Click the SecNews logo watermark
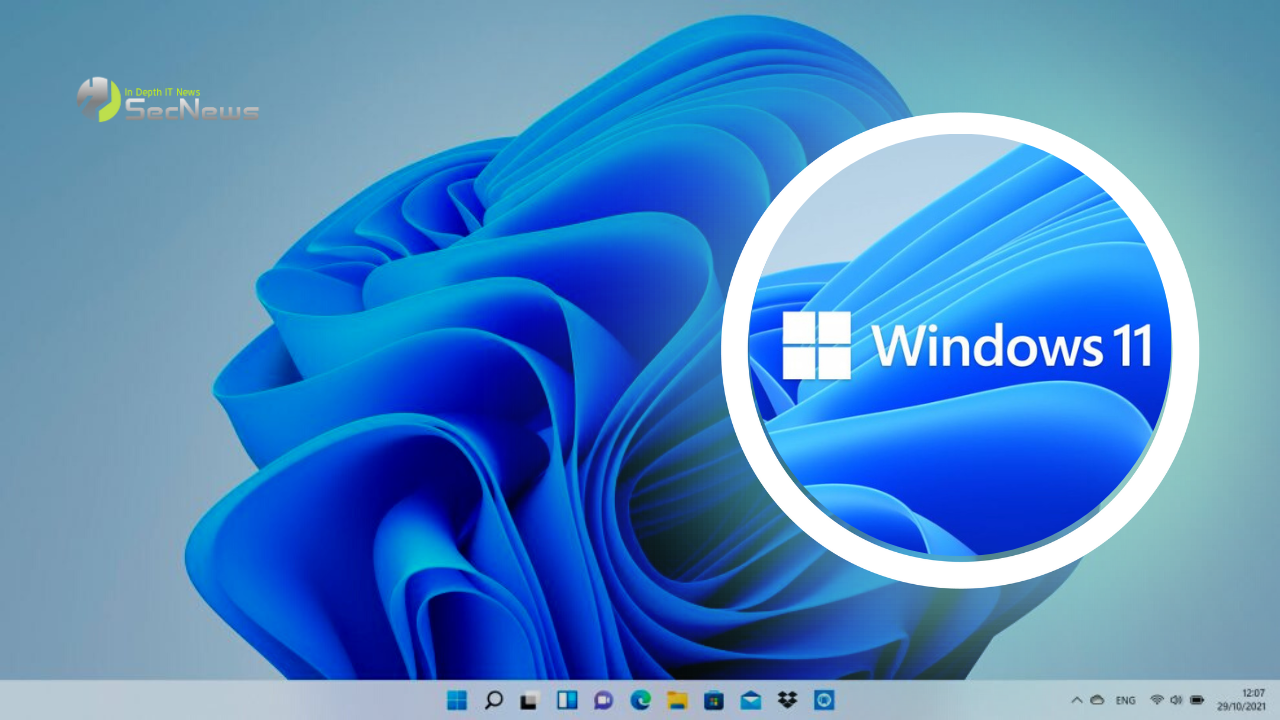Screen dimensions: 1280x720 click(x=168, y=101)
